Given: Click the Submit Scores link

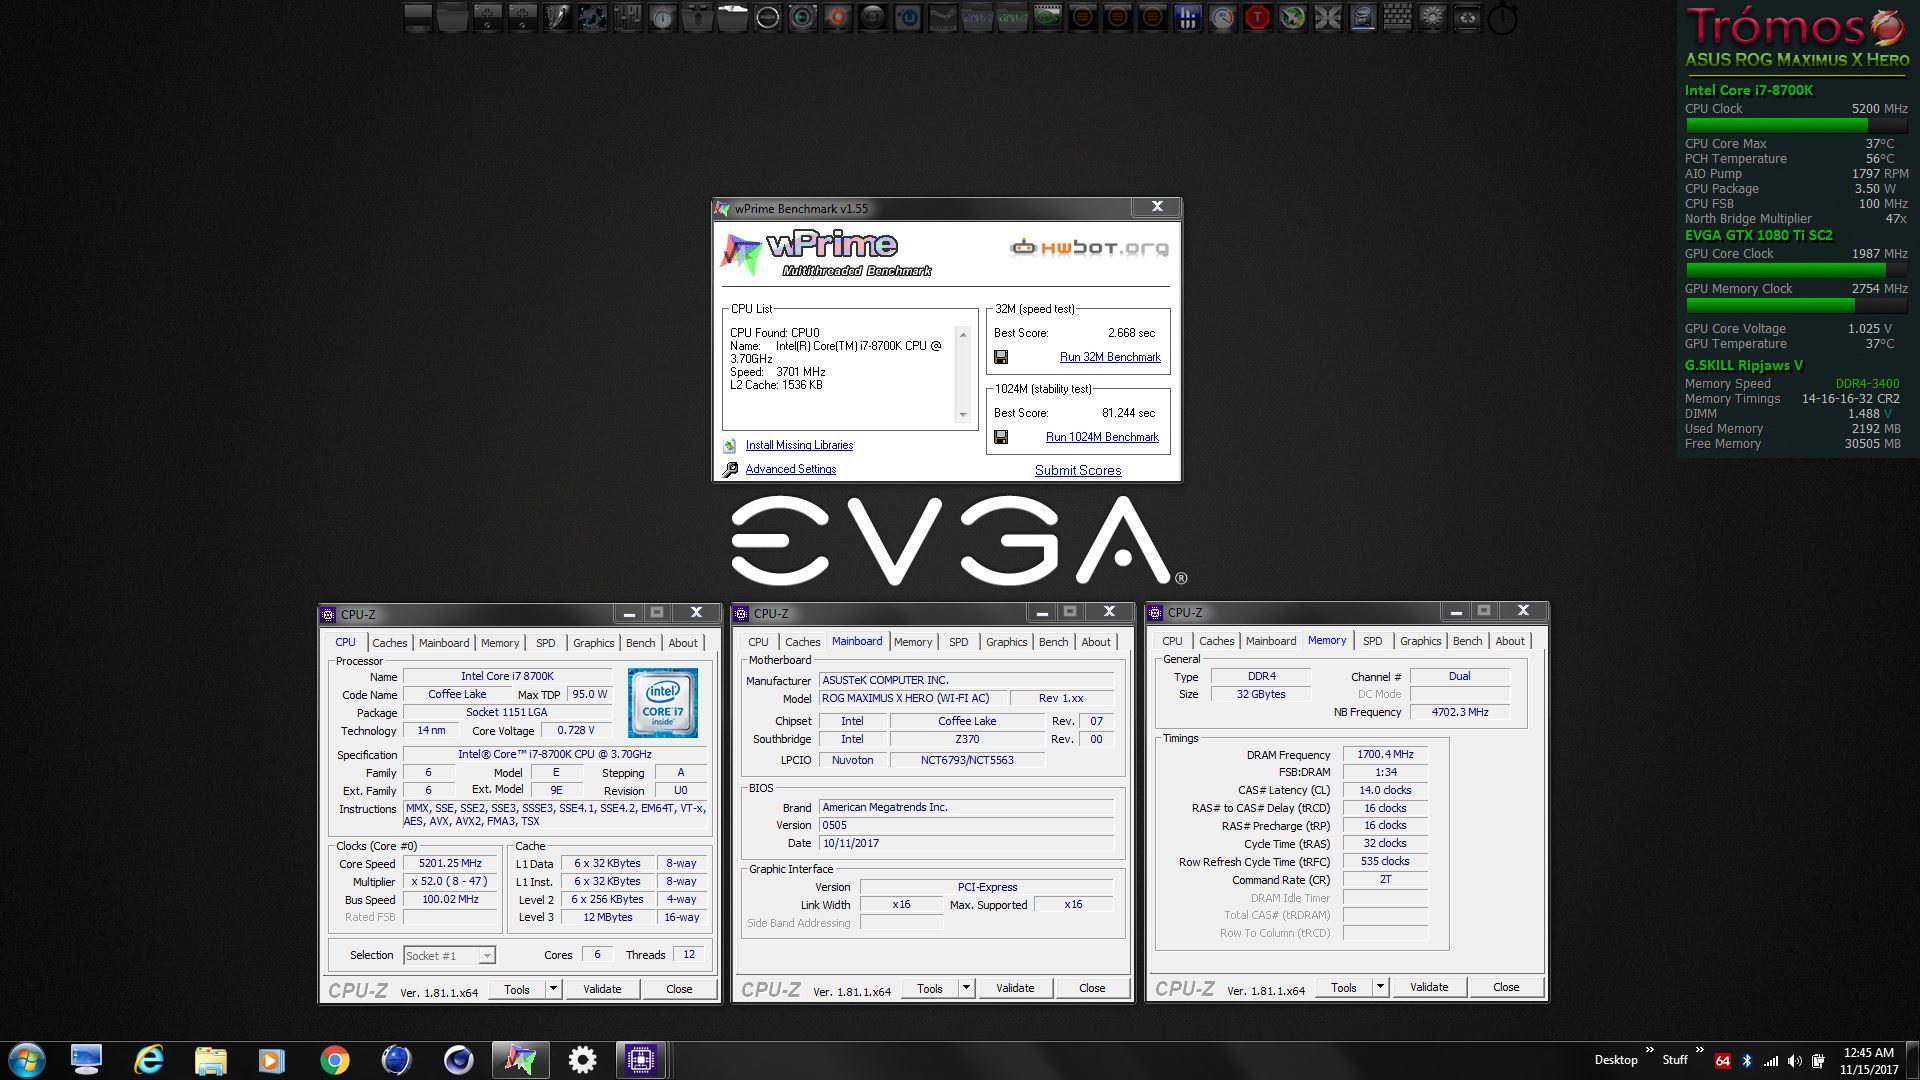Looking at the screenshot, I should (x=1078, y=470).
